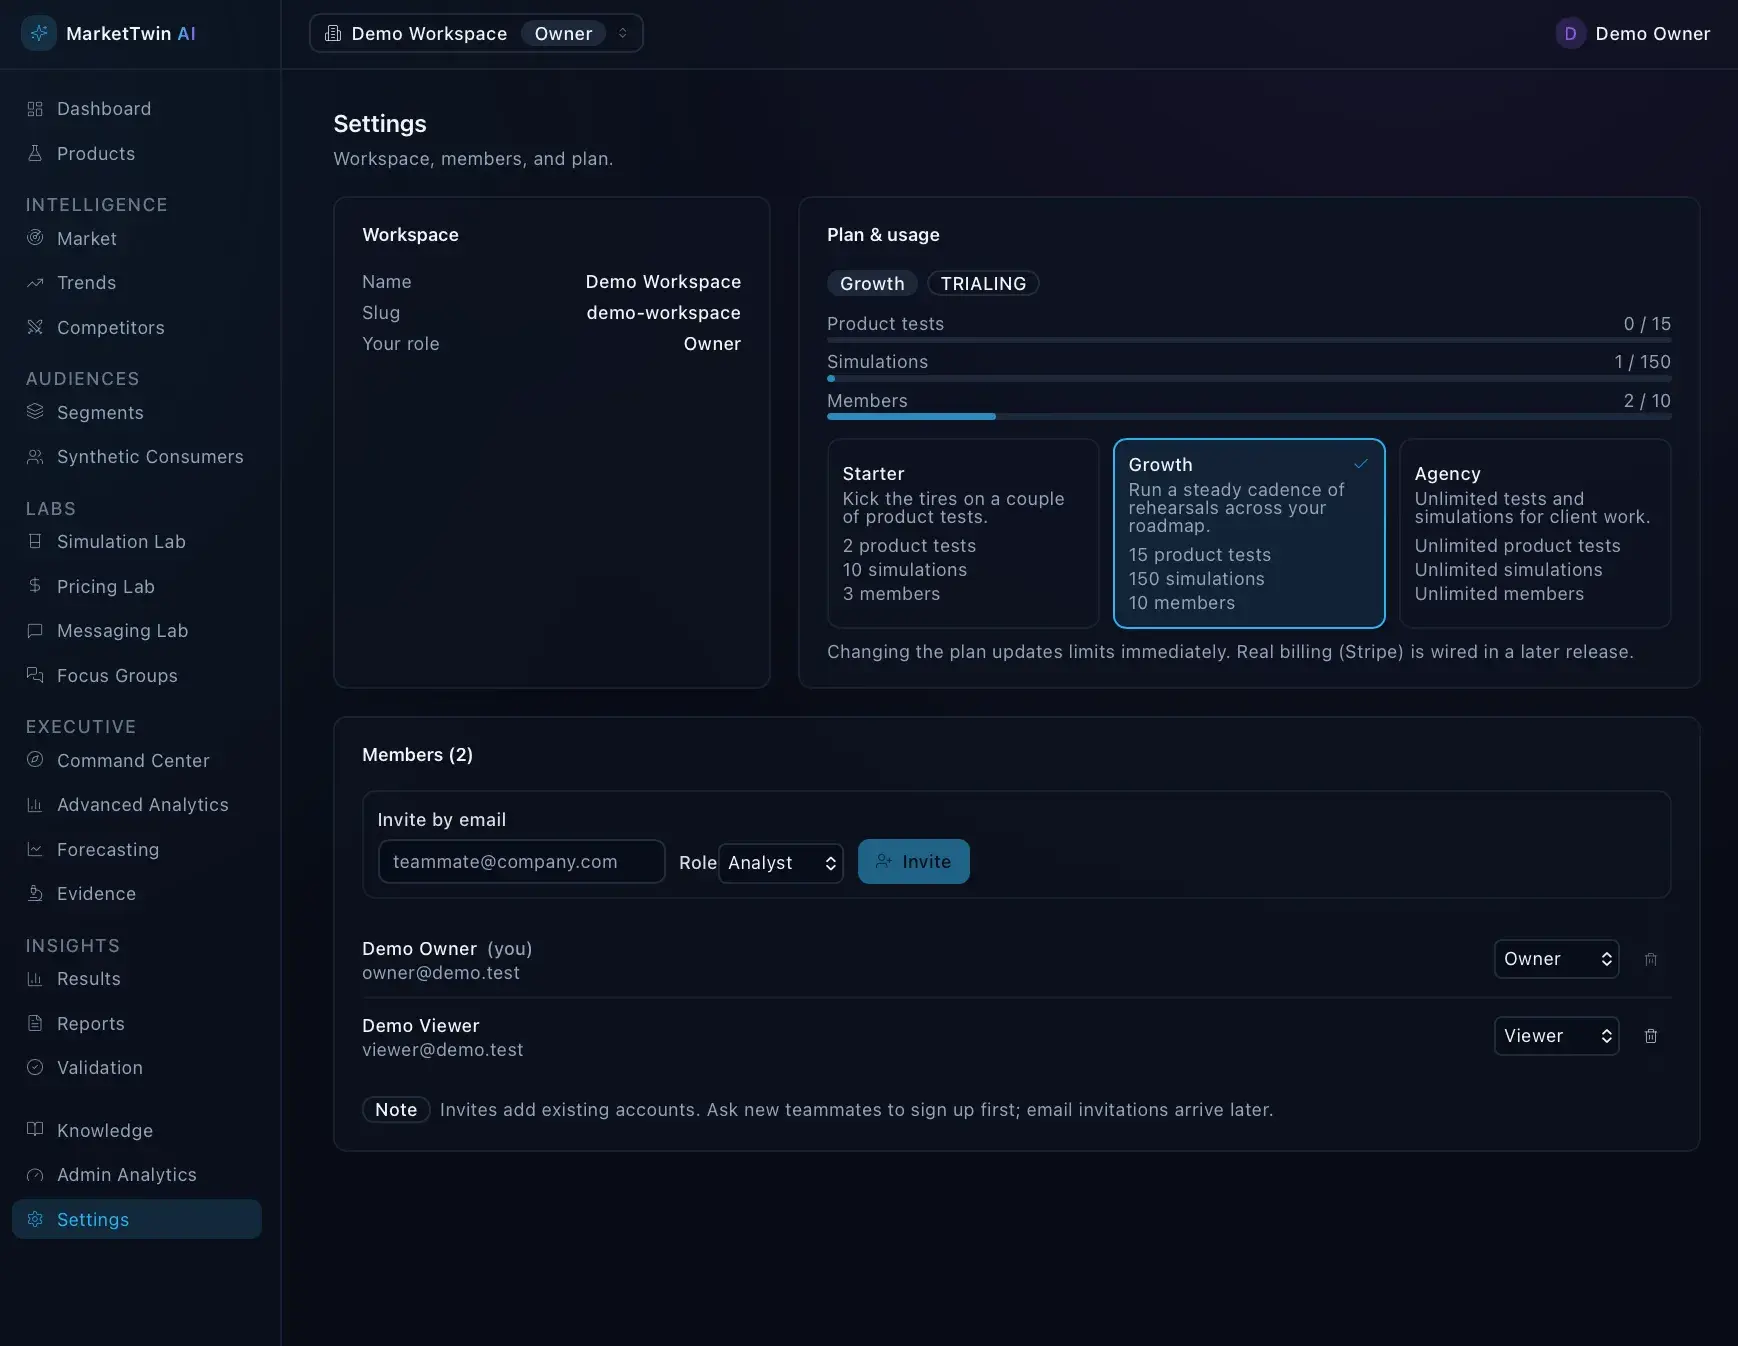Select the Starter plan card

coord(963,533)
